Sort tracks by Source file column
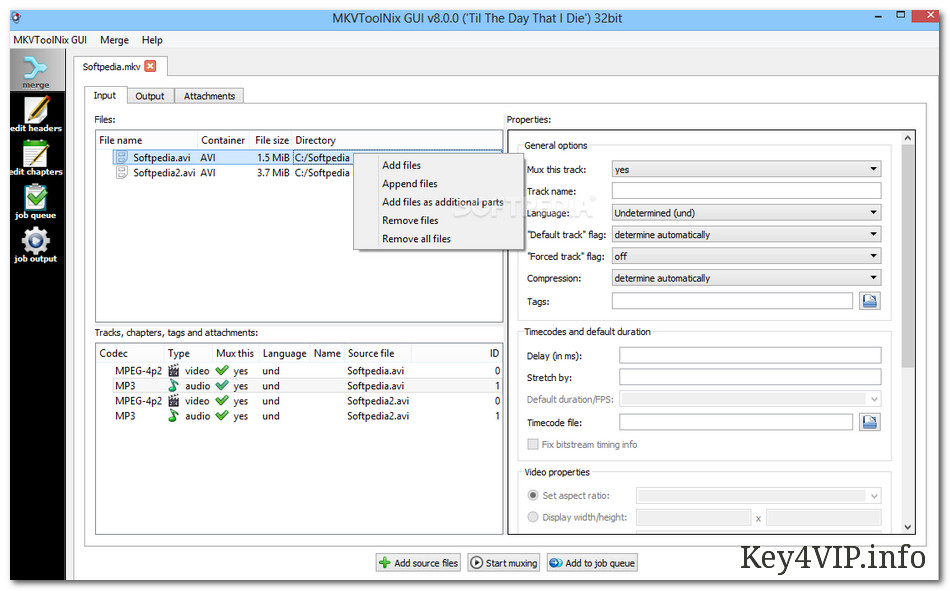 (x=377, y=353)
